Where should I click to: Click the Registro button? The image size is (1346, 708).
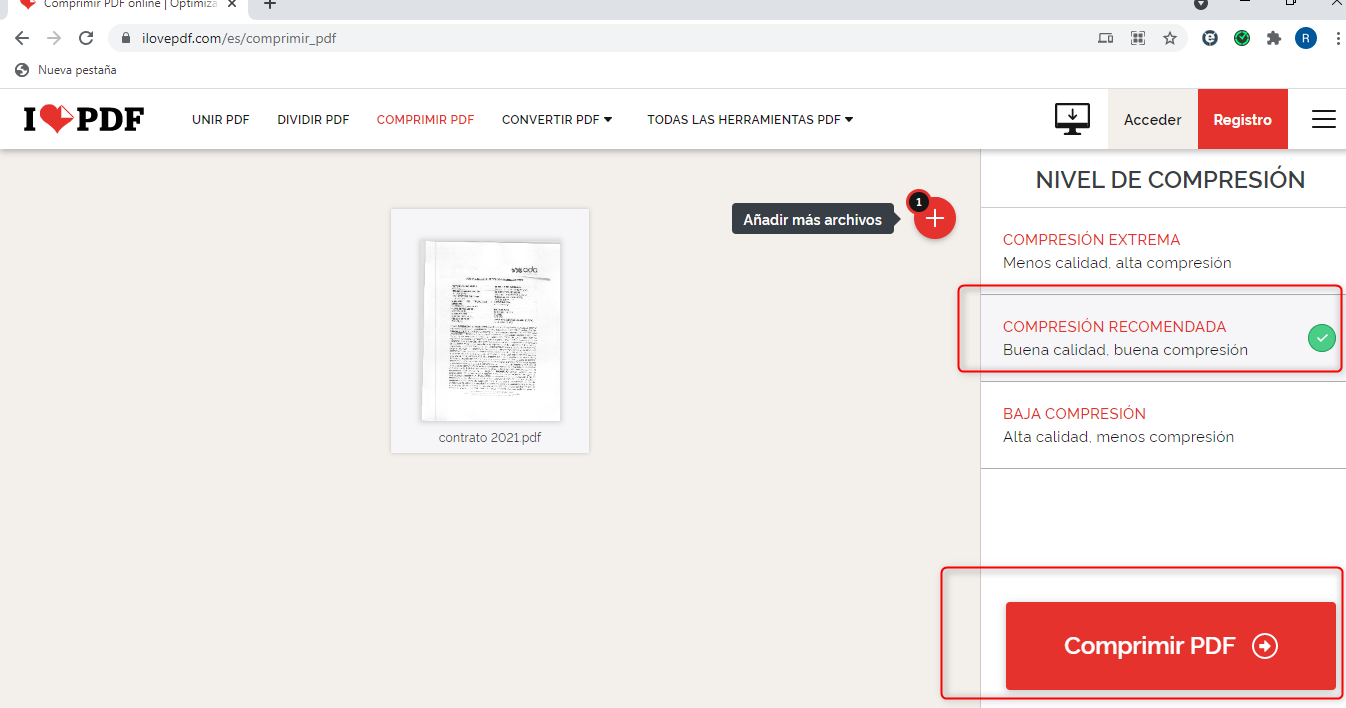1242,120
